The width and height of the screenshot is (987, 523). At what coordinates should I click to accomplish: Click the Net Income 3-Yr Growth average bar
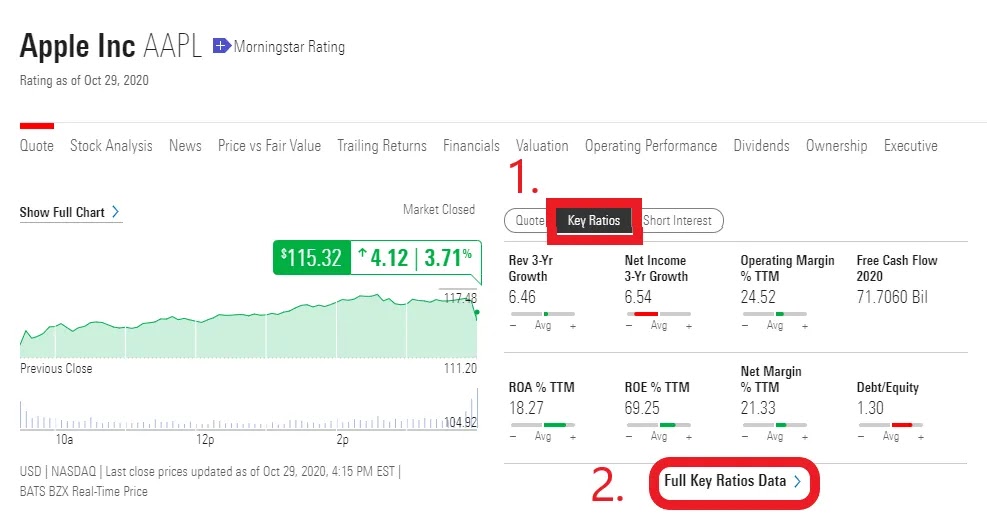point(658,313)
